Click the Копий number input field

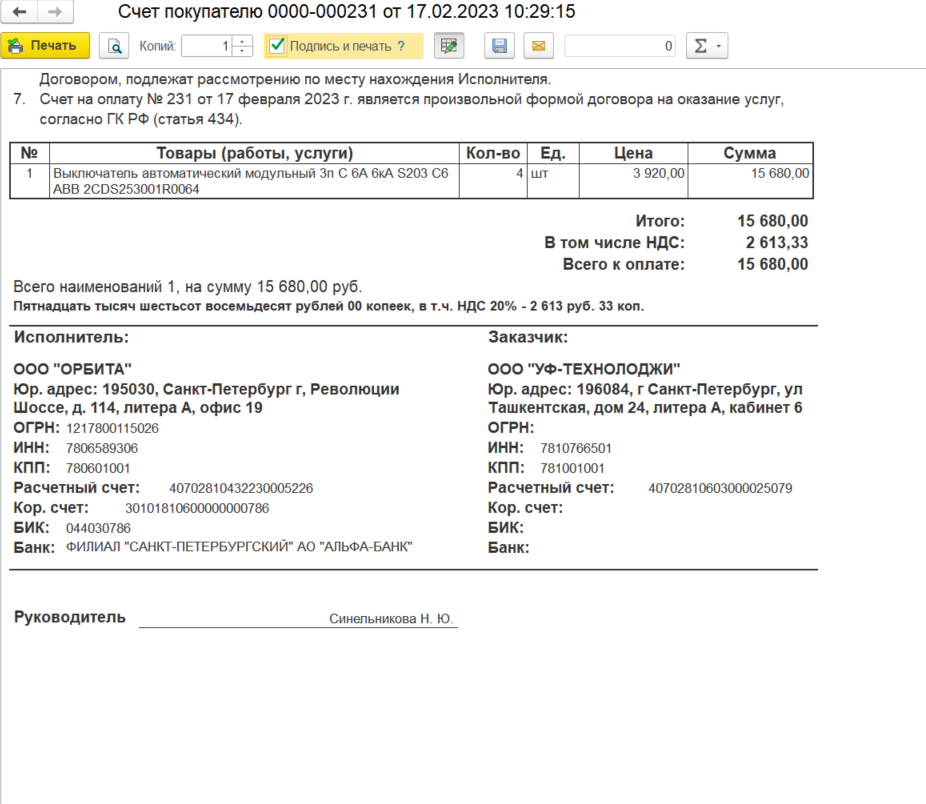coord(207,46)
